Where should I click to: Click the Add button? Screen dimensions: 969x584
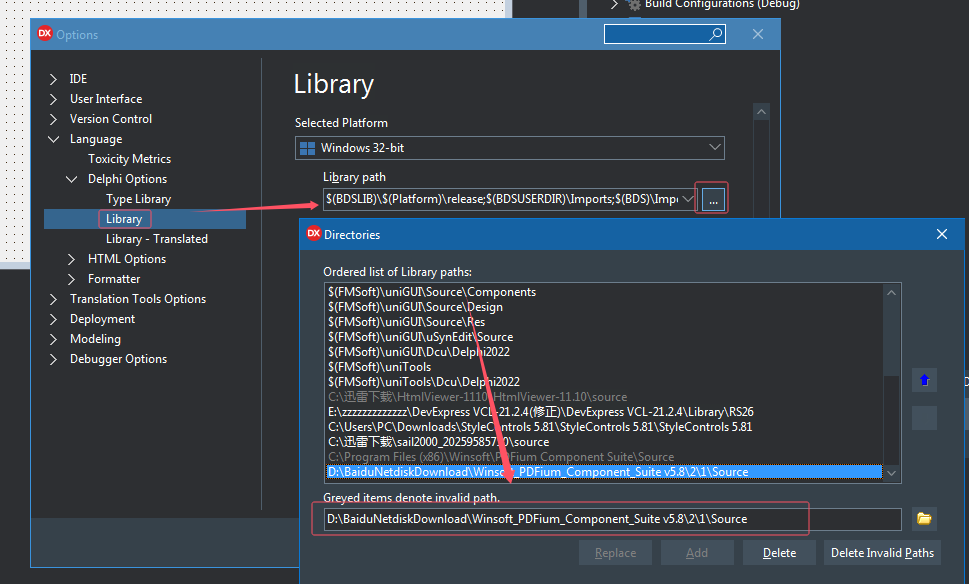coord(697,552)
